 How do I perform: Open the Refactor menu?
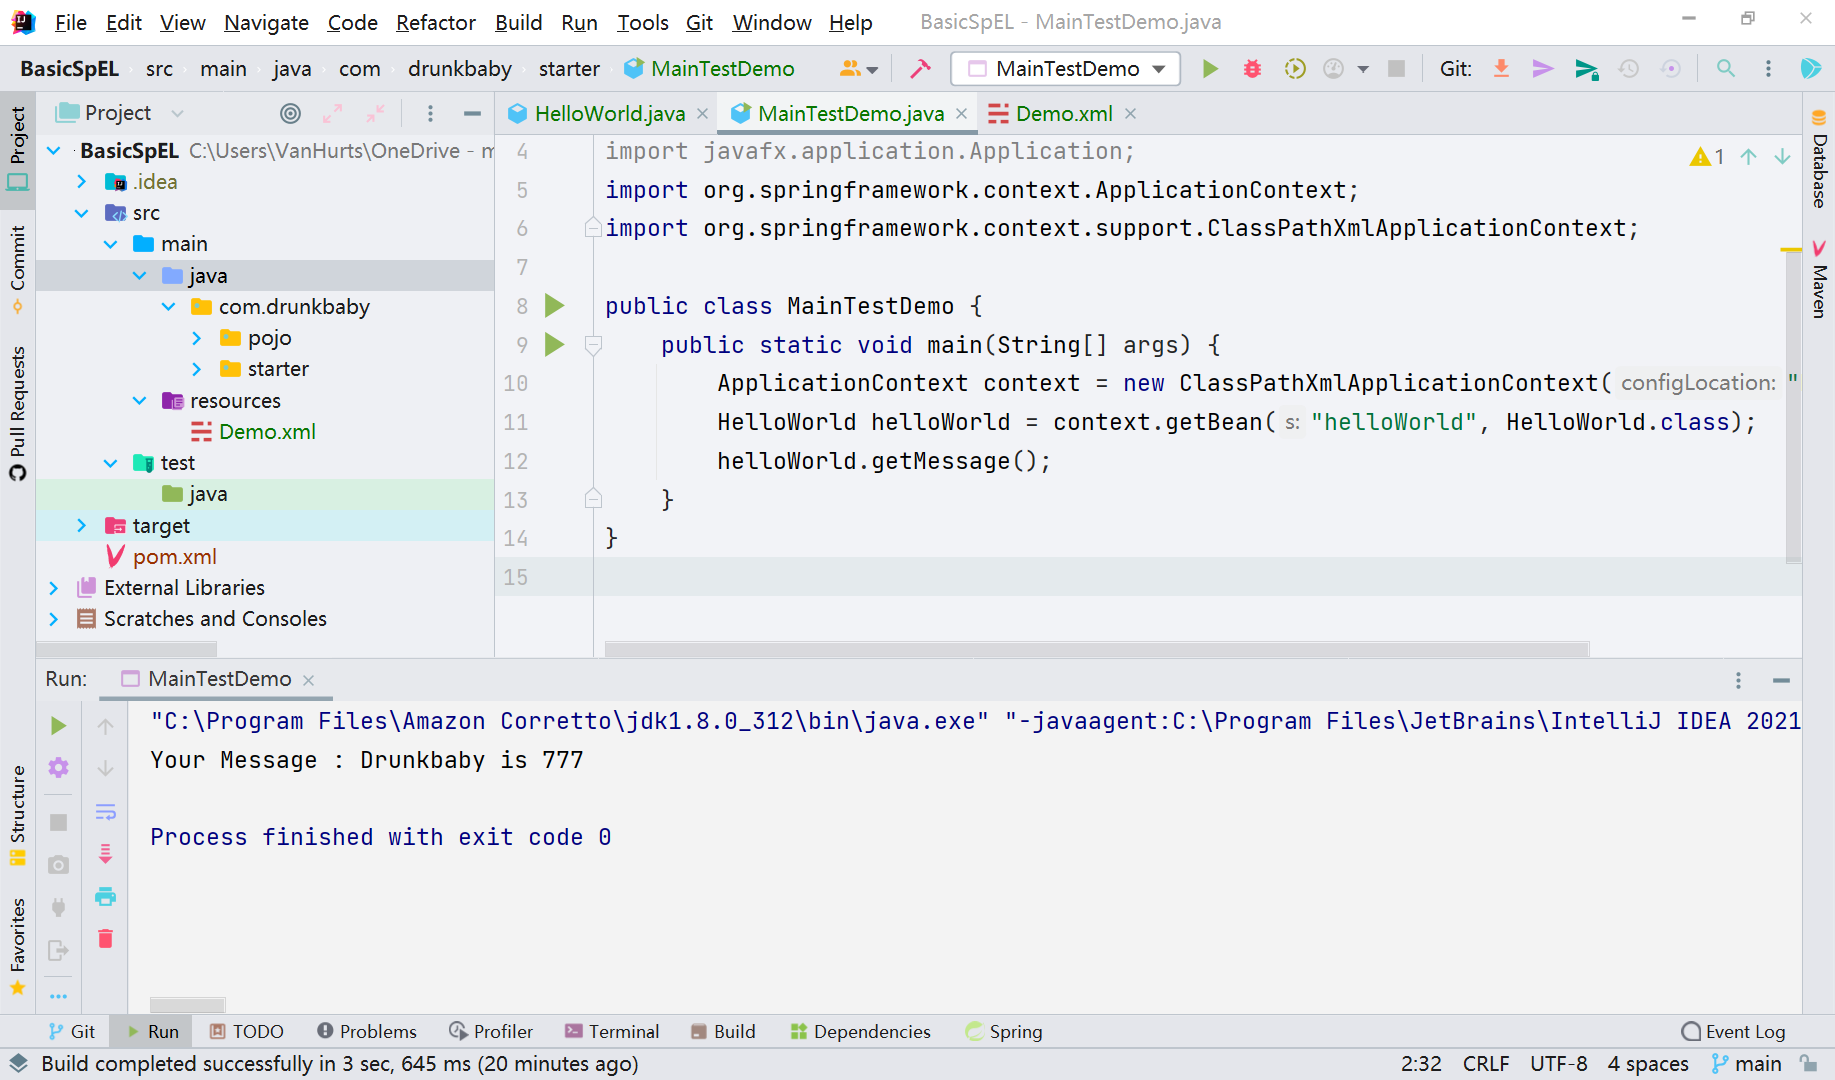point(435,22)
